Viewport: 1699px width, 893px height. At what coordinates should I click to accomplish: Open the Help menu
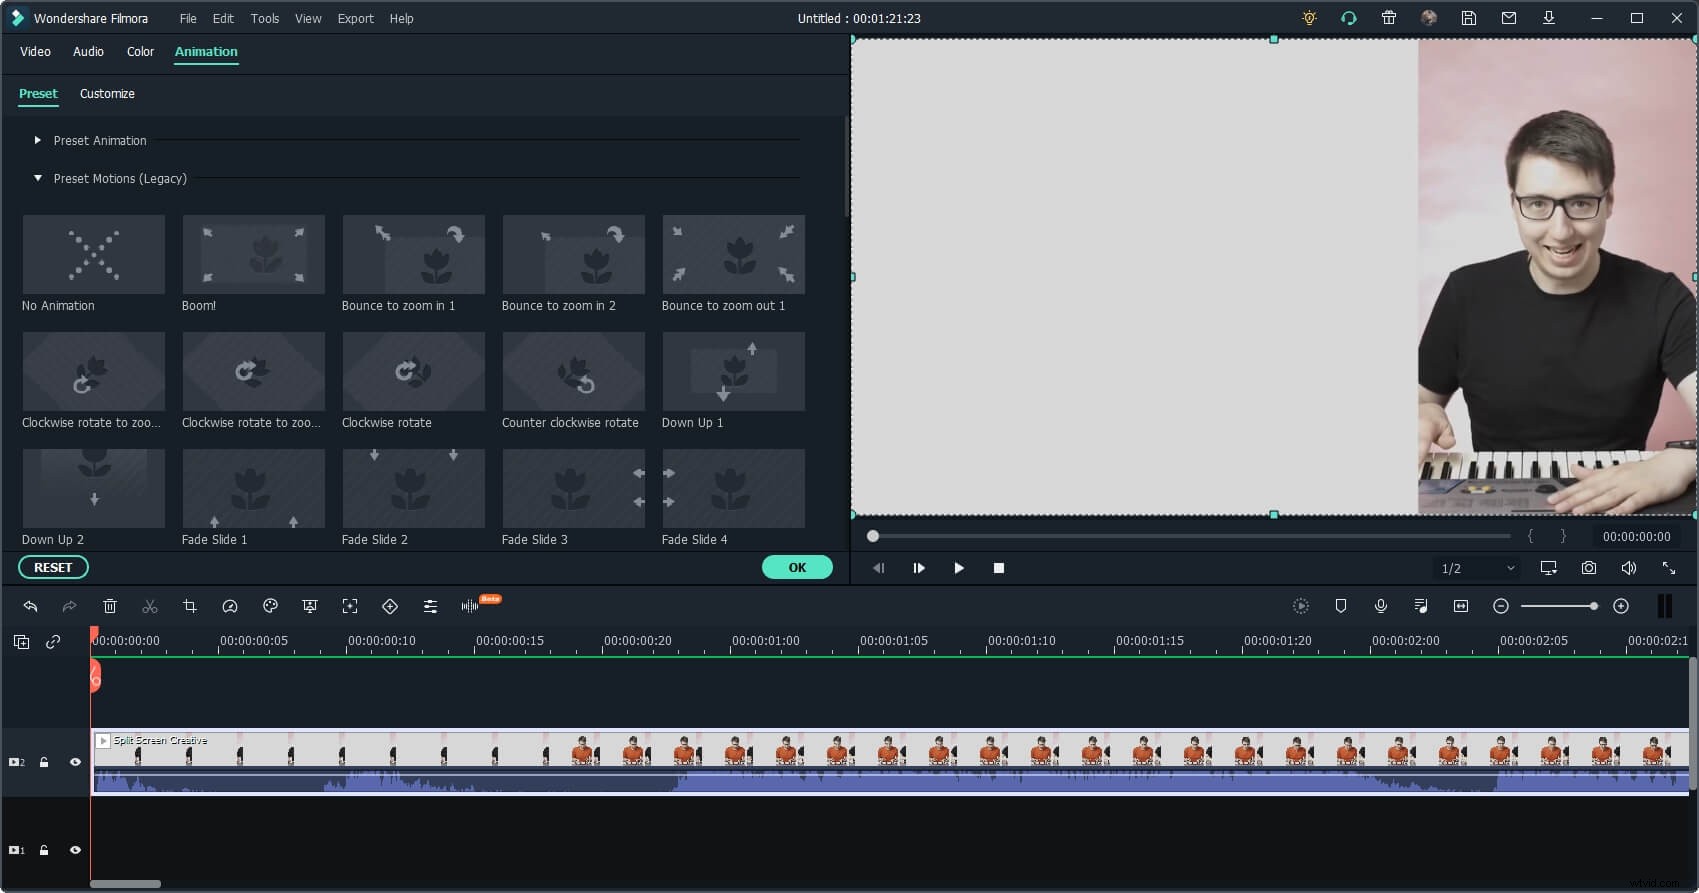(x=401, y=19)
